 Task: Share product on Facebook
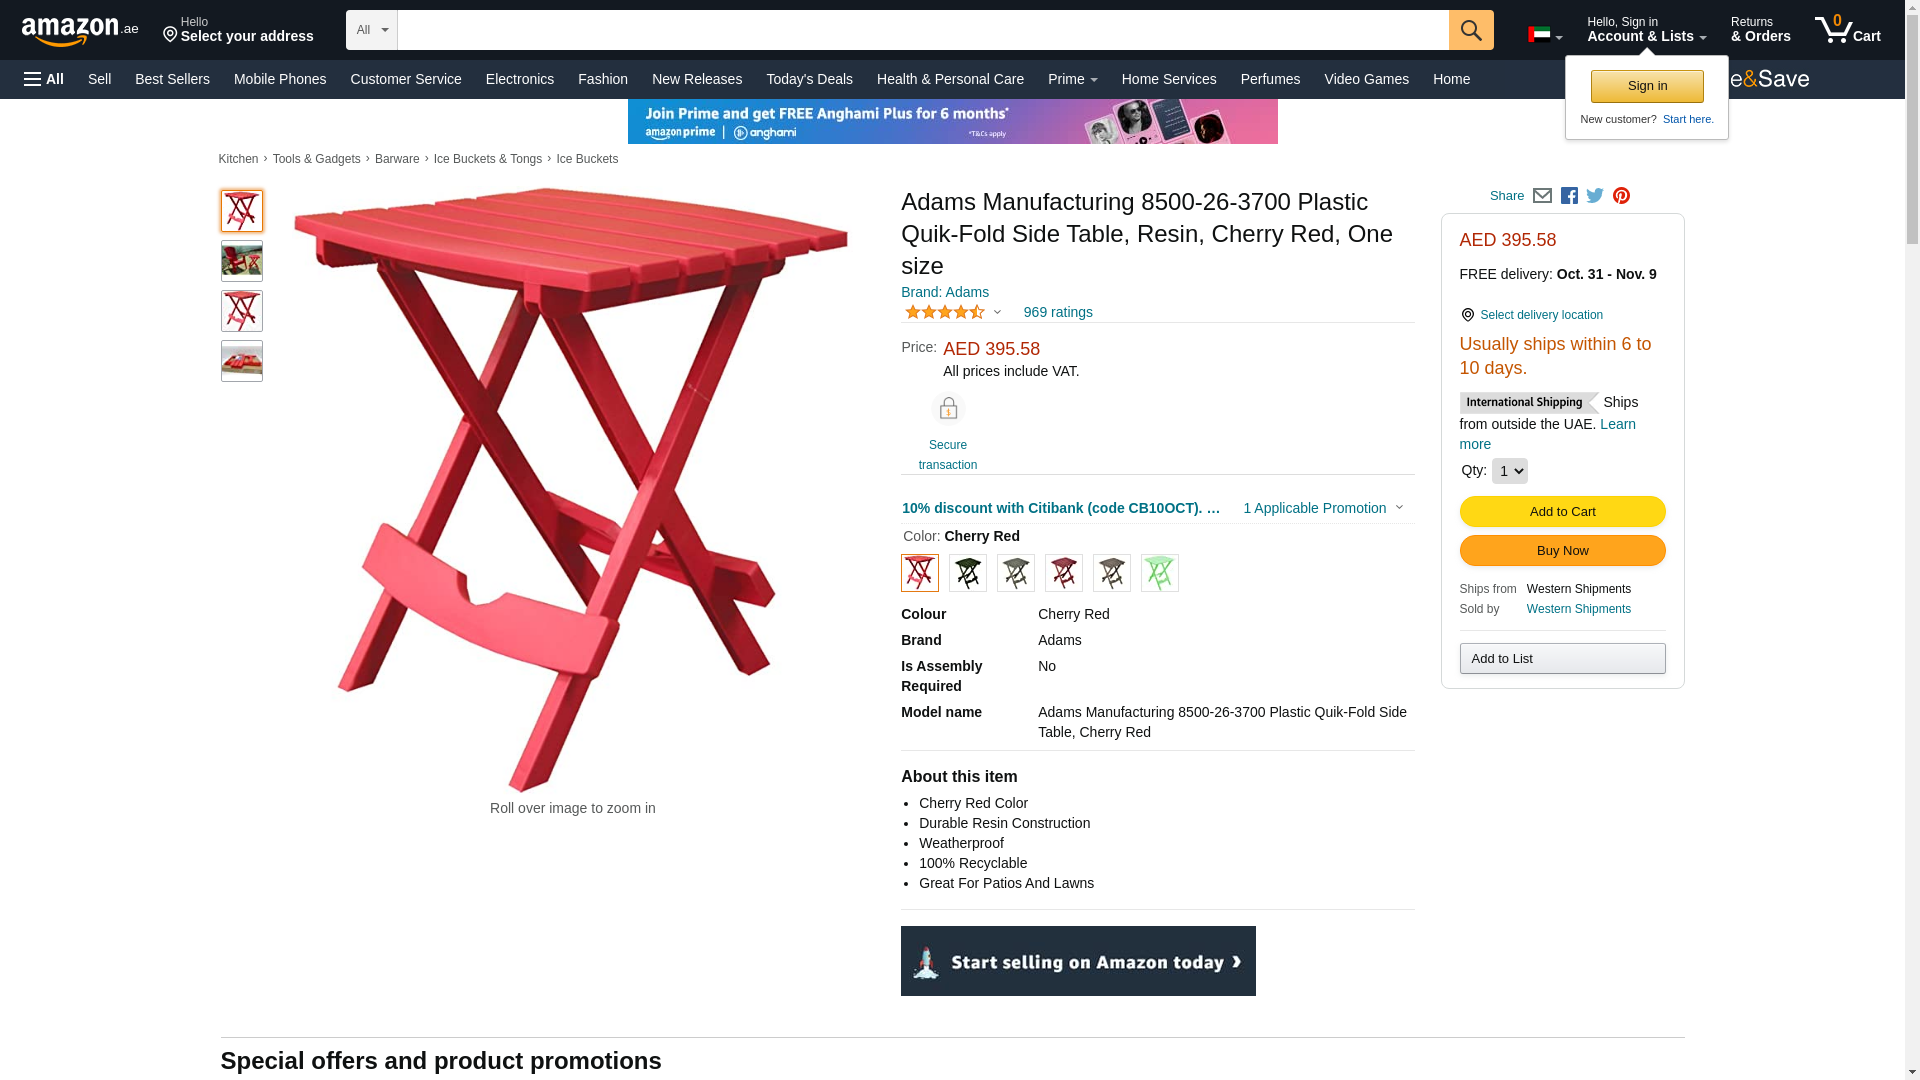coord(1569,196)
